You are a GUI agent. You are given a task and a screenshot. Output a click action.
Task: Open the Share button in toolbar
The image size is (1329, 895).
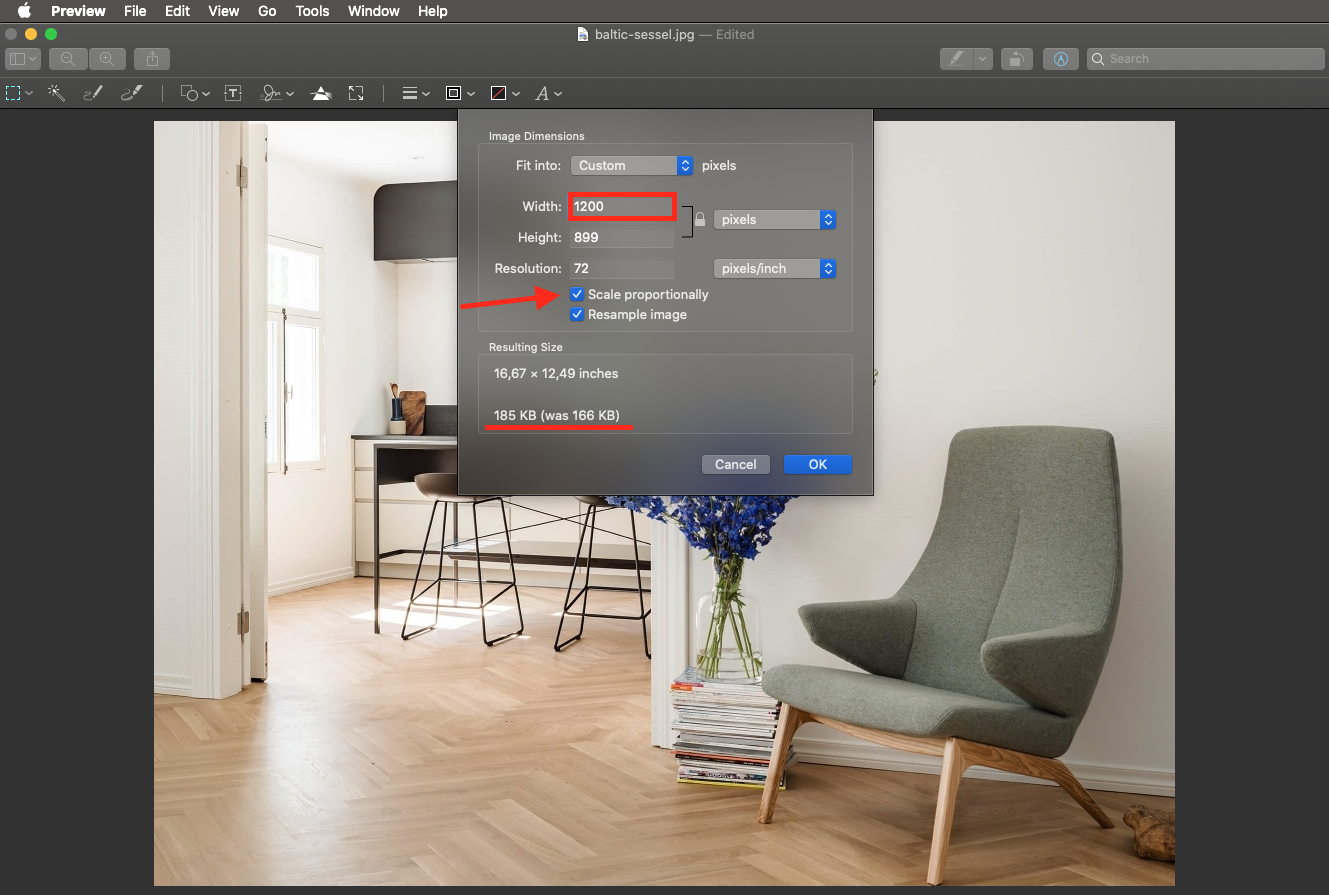click(152, 59)
